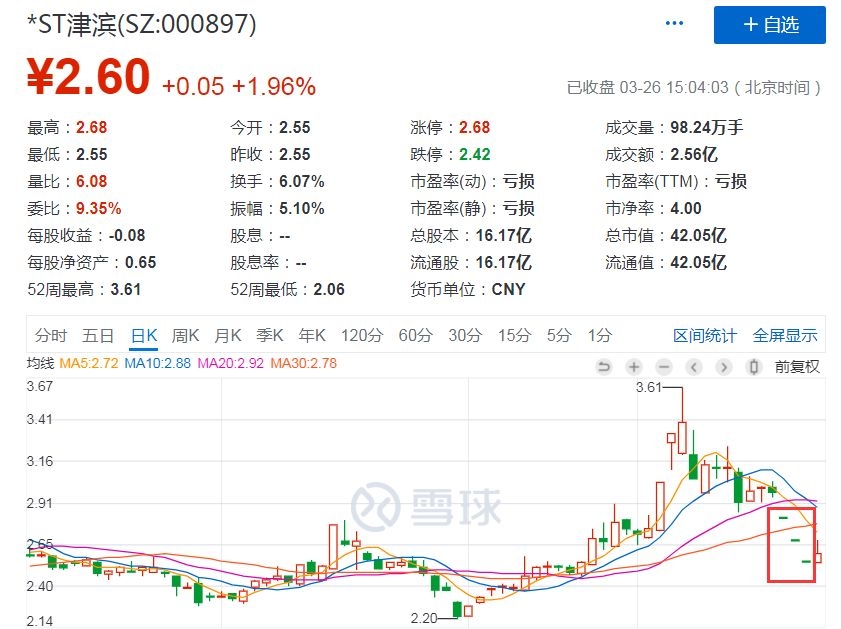Click the 跌停 value 2.42
Image resolution: width=841 pixels, height=629 pixels.
(474, 154)
